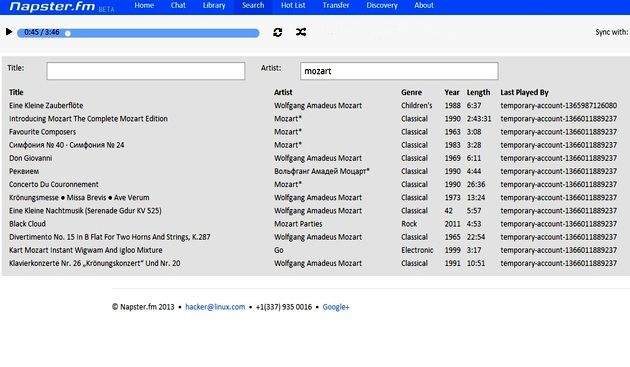Click the Title column header
630x367 pixels.
(16, 92)
